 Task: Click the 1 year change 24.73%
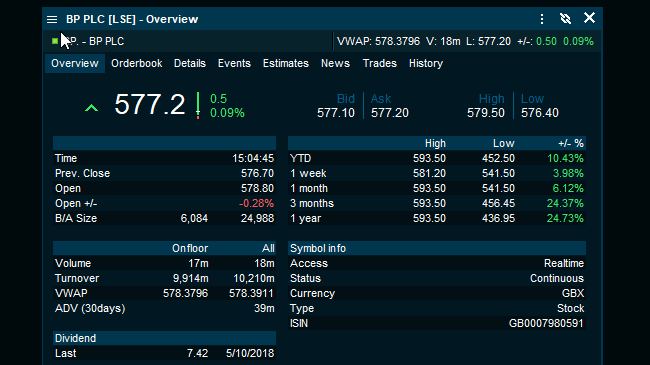(565, 218)
